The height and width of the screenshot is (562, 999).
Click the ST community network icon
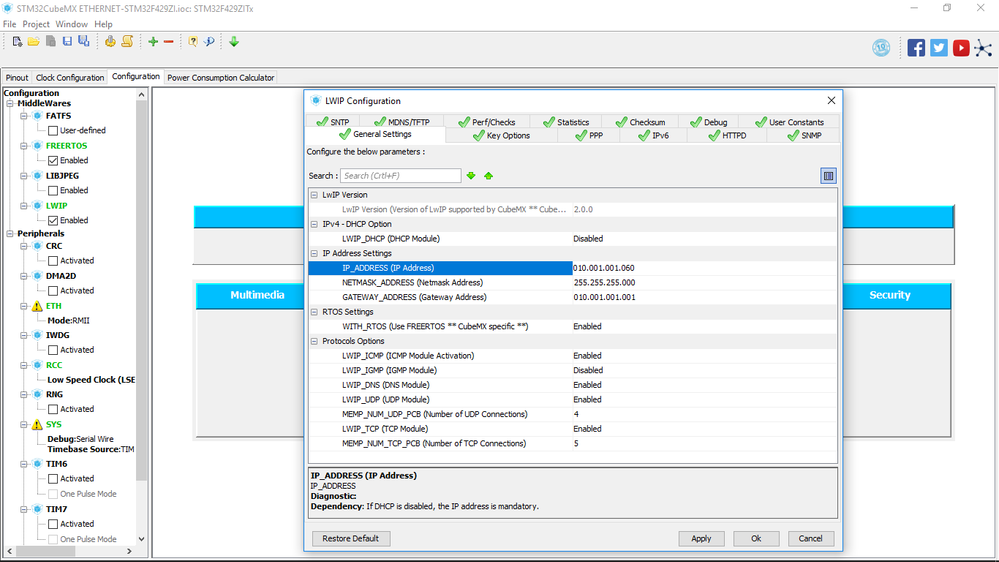point(983,48)
